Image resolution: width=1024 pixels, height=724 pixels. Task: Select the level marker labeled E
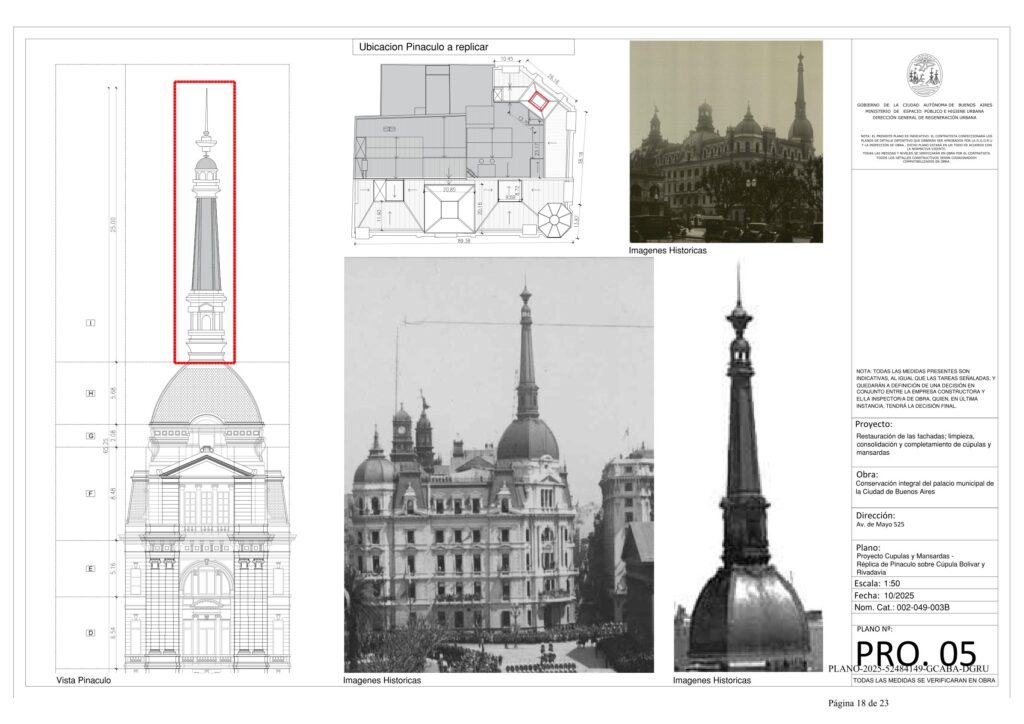[x=90, y=568]
